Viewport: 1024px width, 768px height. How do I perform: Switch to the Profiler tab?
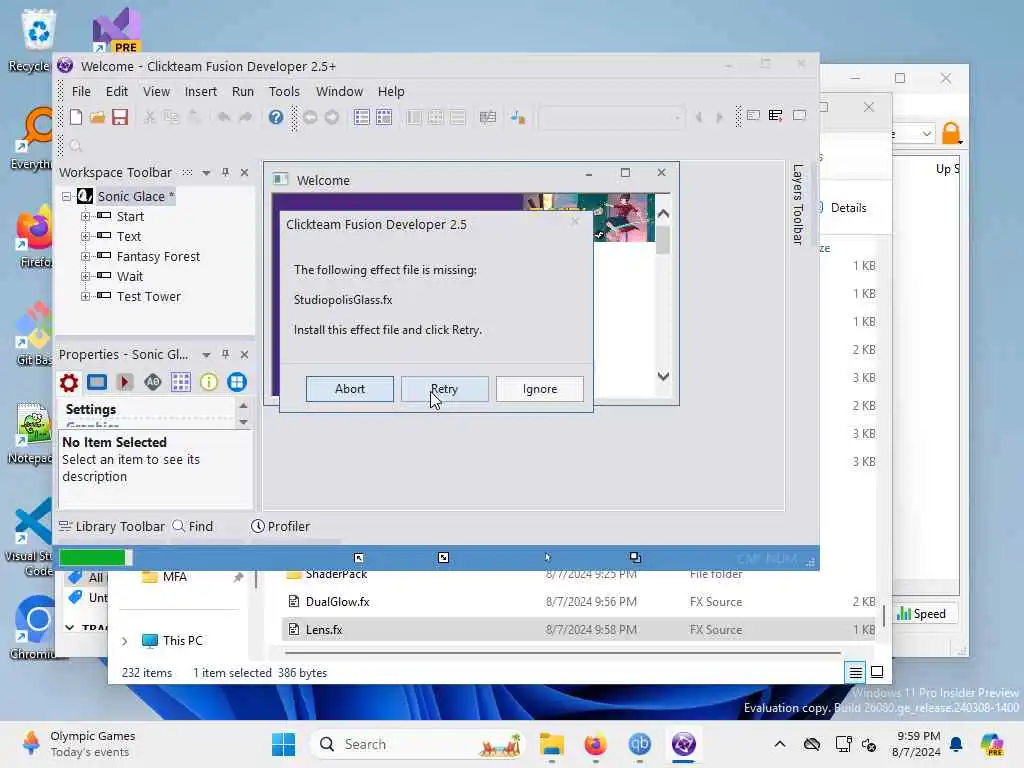click(x=280, y=526)
